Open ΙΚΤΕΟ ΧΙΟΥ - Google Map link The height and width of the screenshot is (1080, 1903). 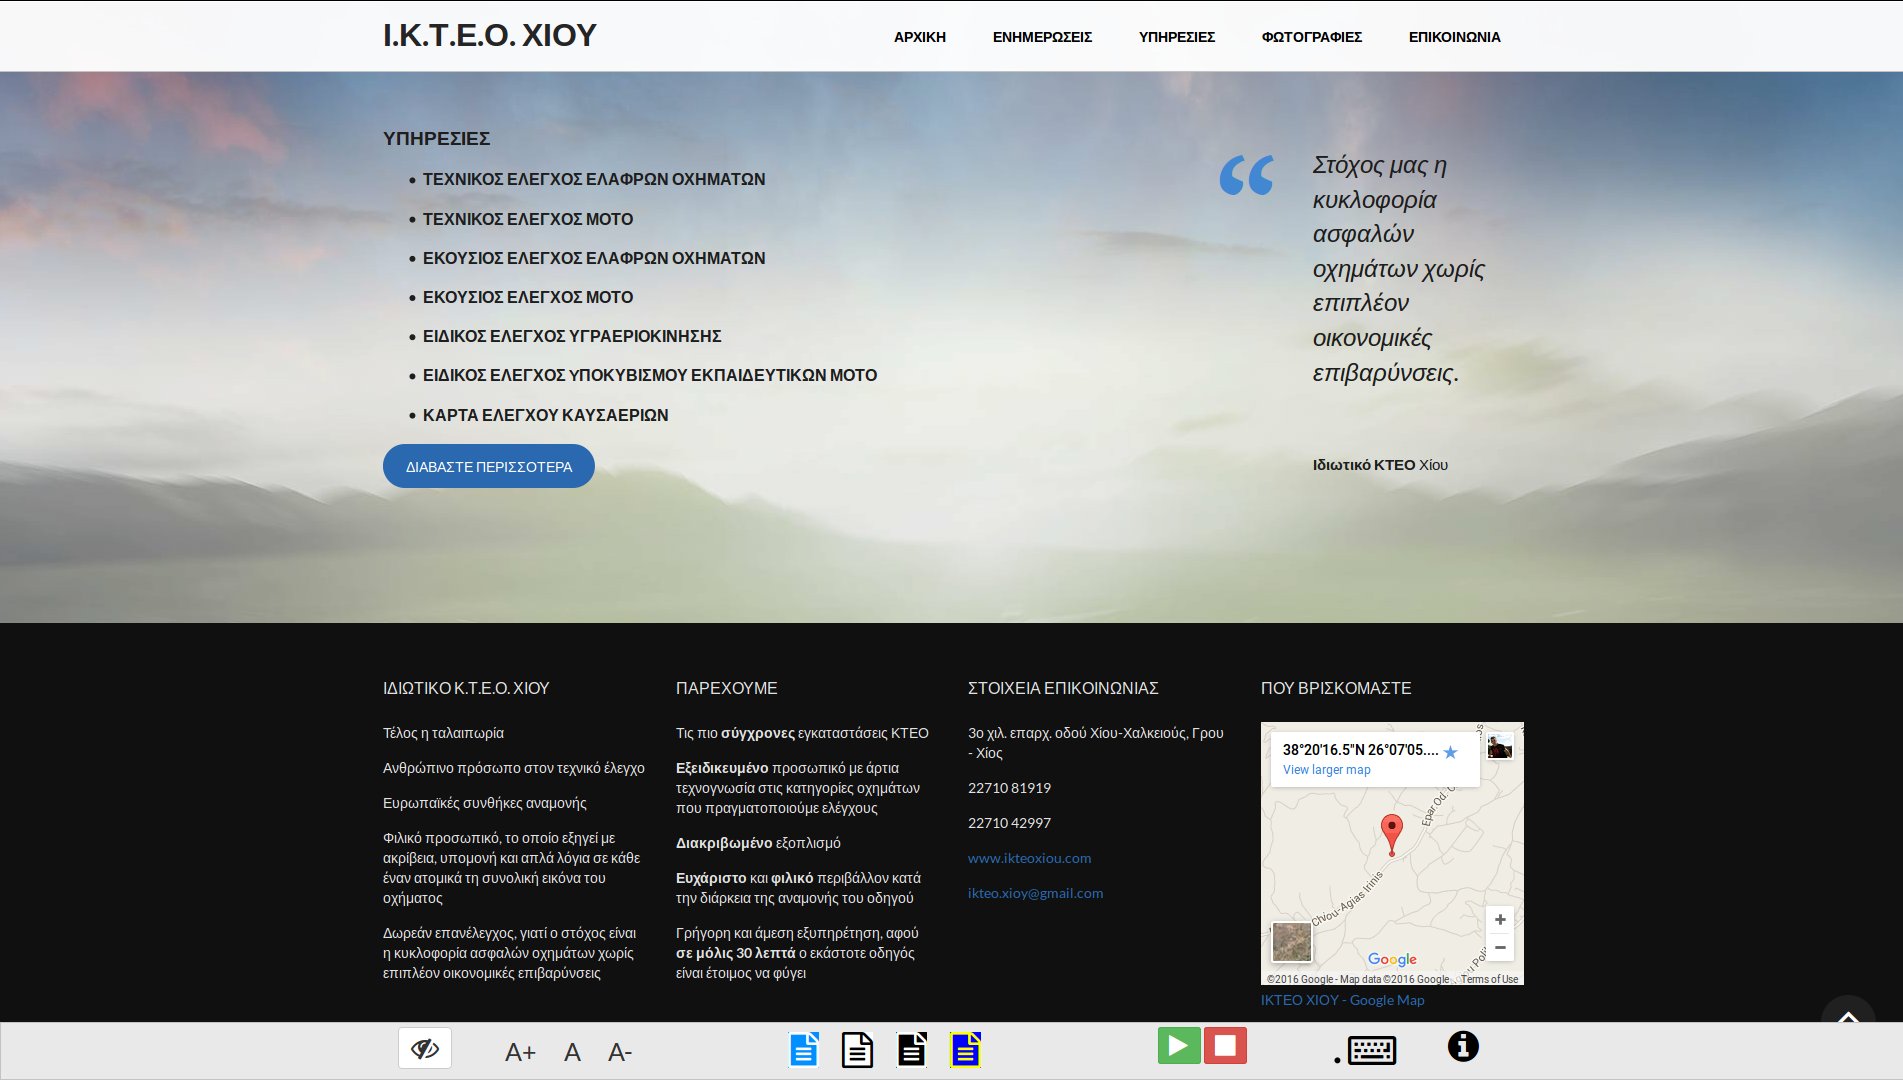coord(1342,1000)
